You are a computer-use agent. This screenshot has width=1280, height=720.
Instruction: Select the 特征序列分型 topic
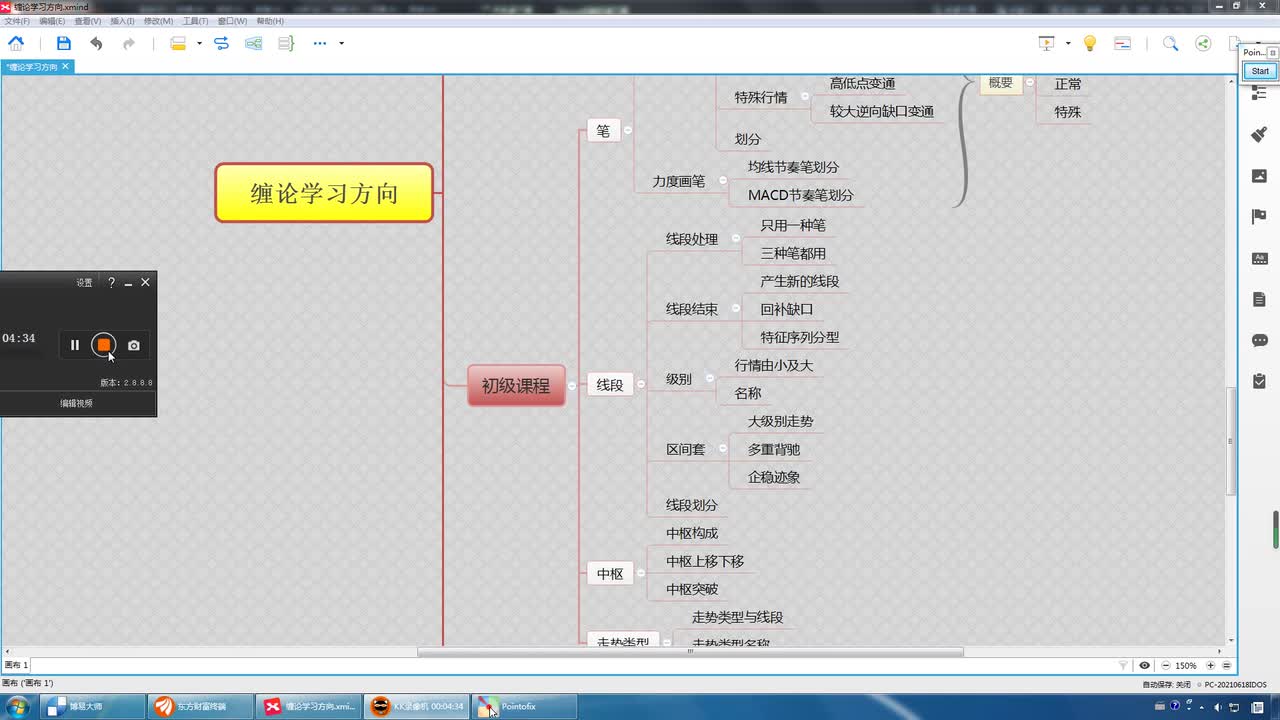coord(800,337)
